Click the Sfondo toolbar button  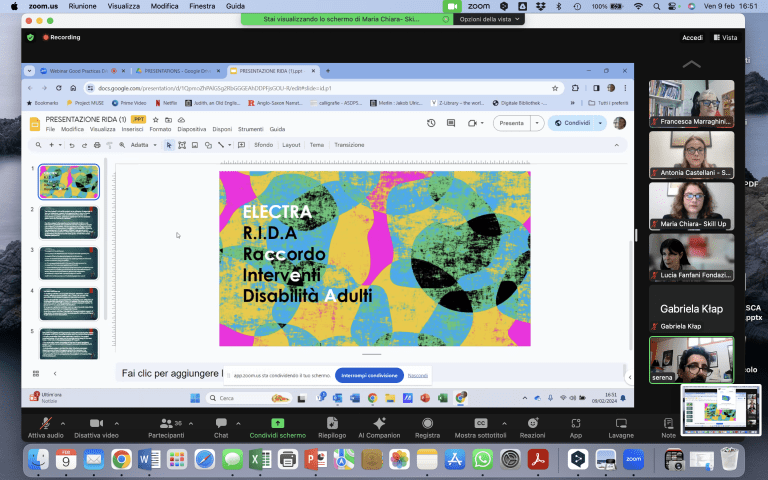(x=264, y=145)
